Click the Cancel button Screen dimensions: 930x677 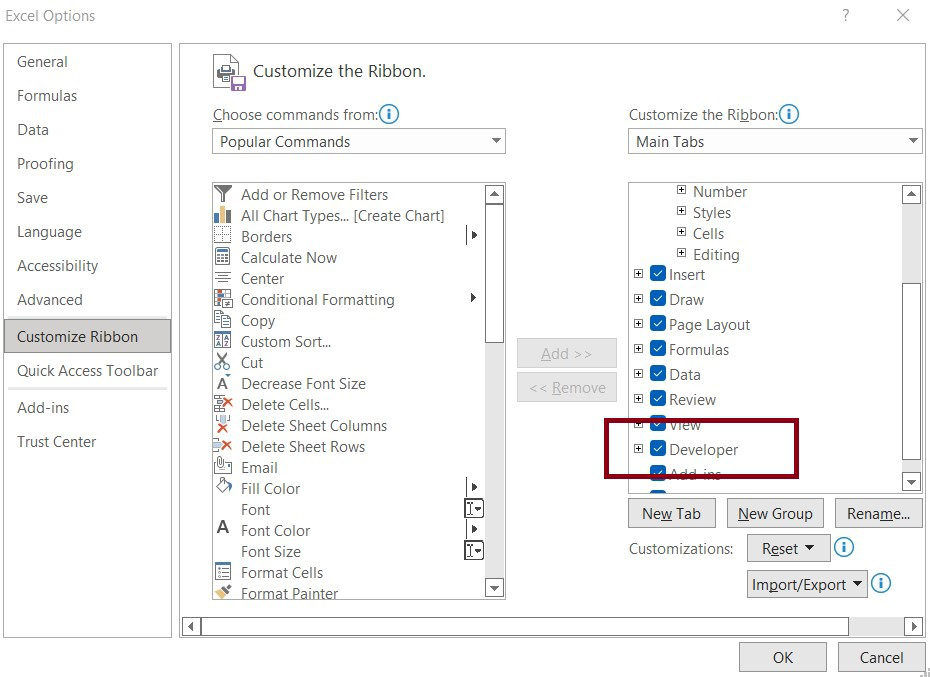point(881,657)
